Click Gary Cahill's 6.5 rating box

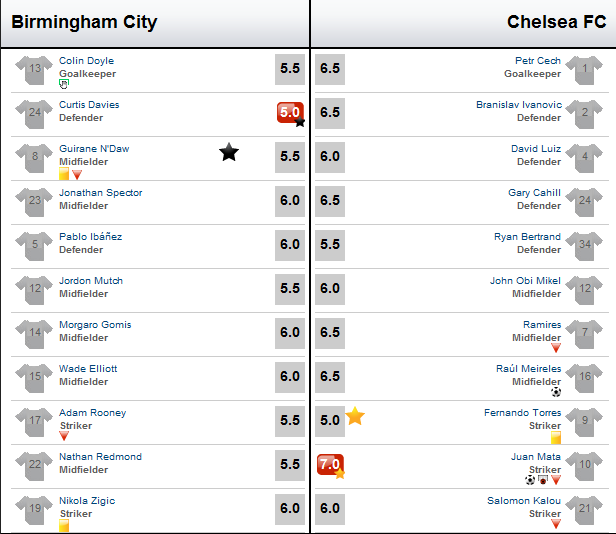pyautogui.click(x=330, y=200)
